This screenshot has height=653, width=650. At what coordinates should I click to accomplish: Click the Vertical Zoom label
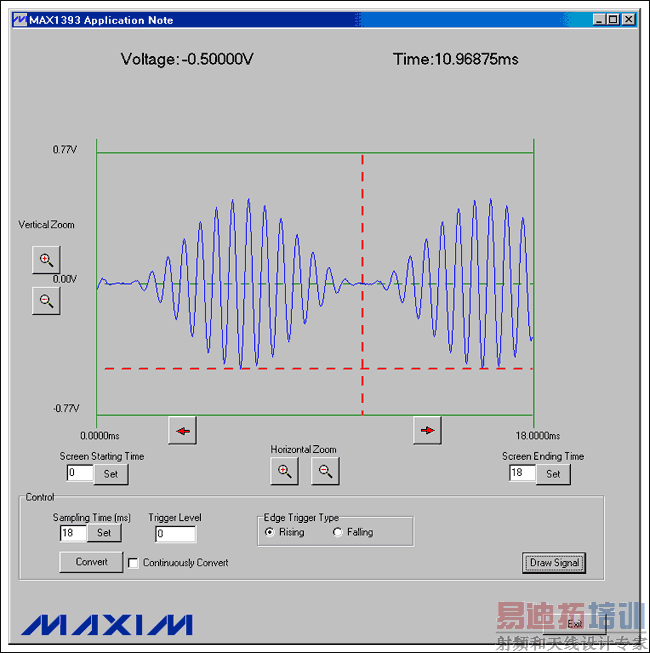tap(46, 225)
